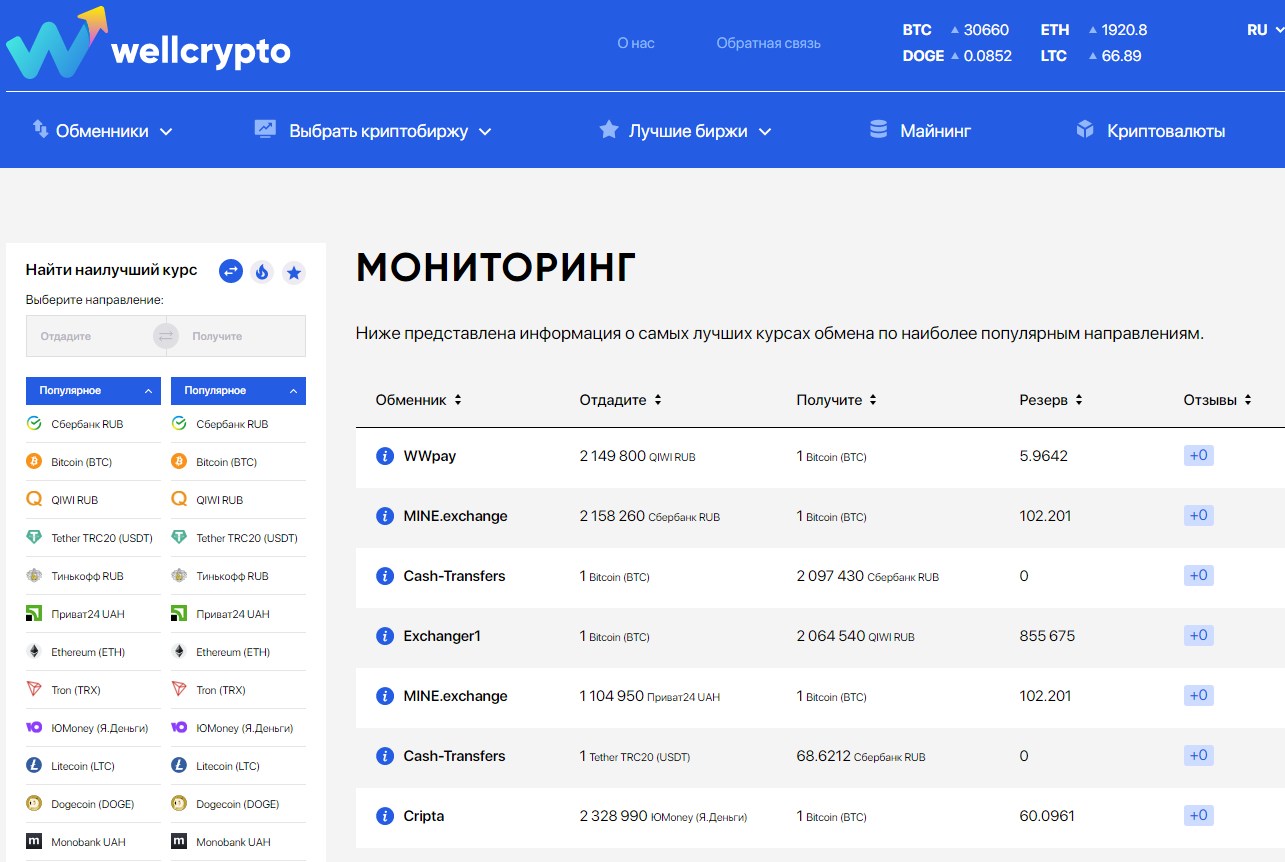The width and height of the screenshot is (1285, 862).
Task: Select Сбербанк RUB in give column
Action: (x=93, y=424)
